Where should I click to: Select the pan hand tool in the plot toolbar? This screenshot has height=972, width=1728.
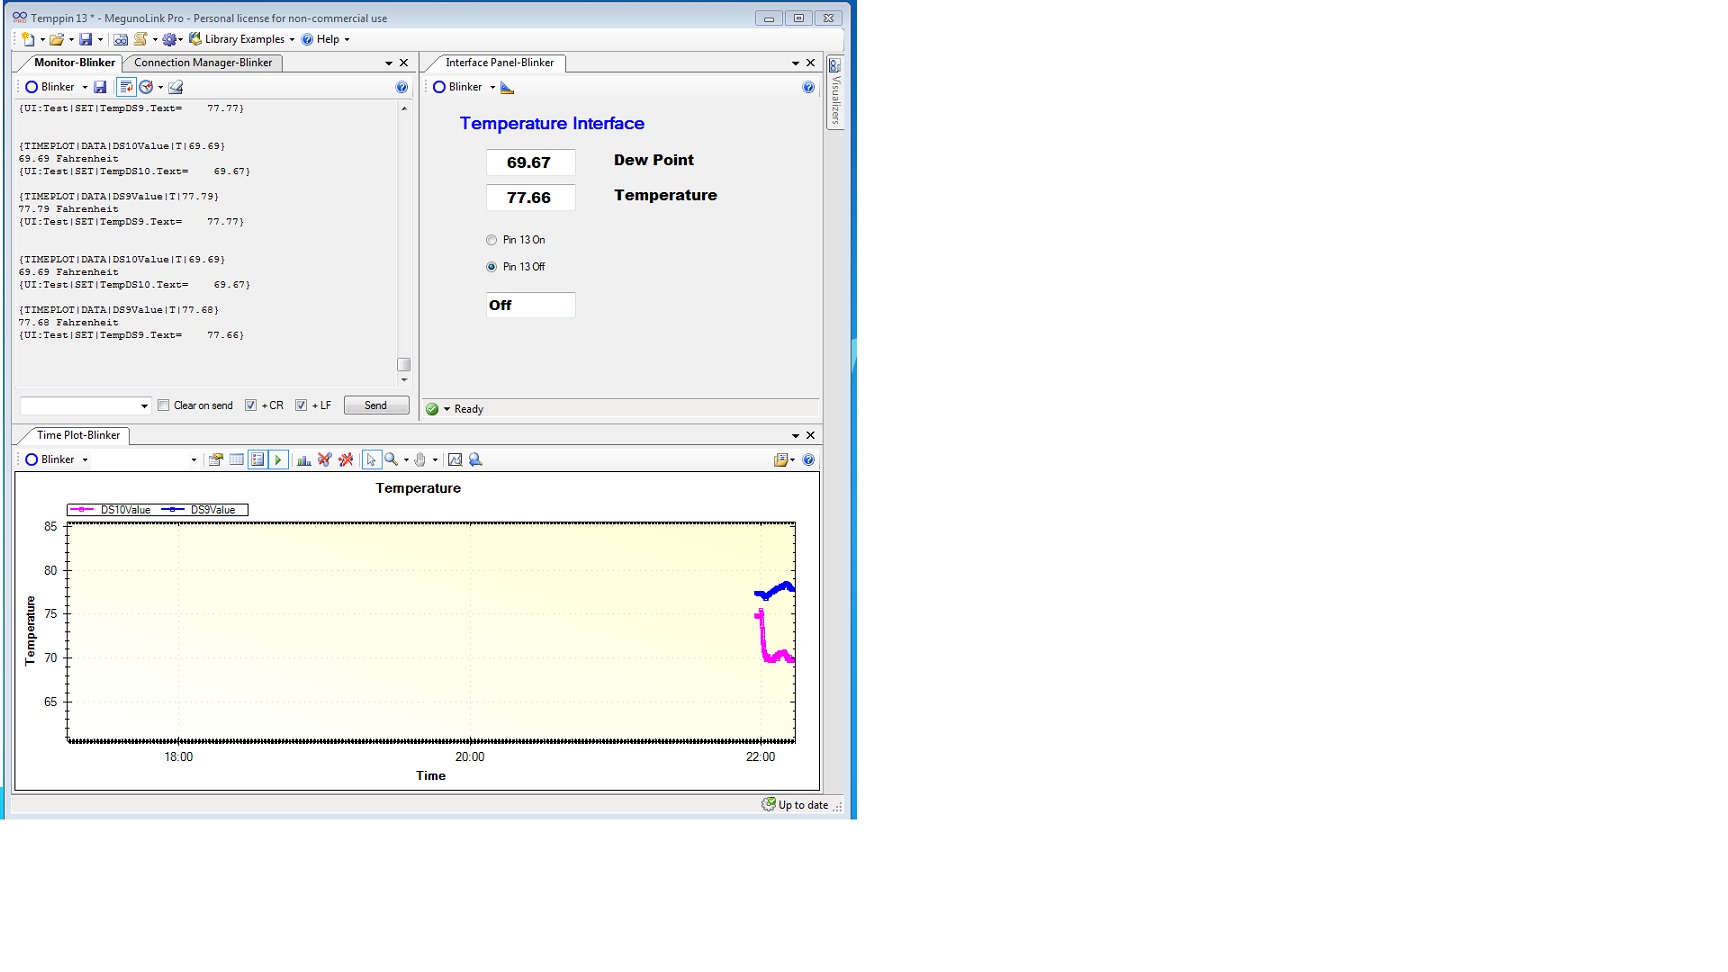[421, 460]
